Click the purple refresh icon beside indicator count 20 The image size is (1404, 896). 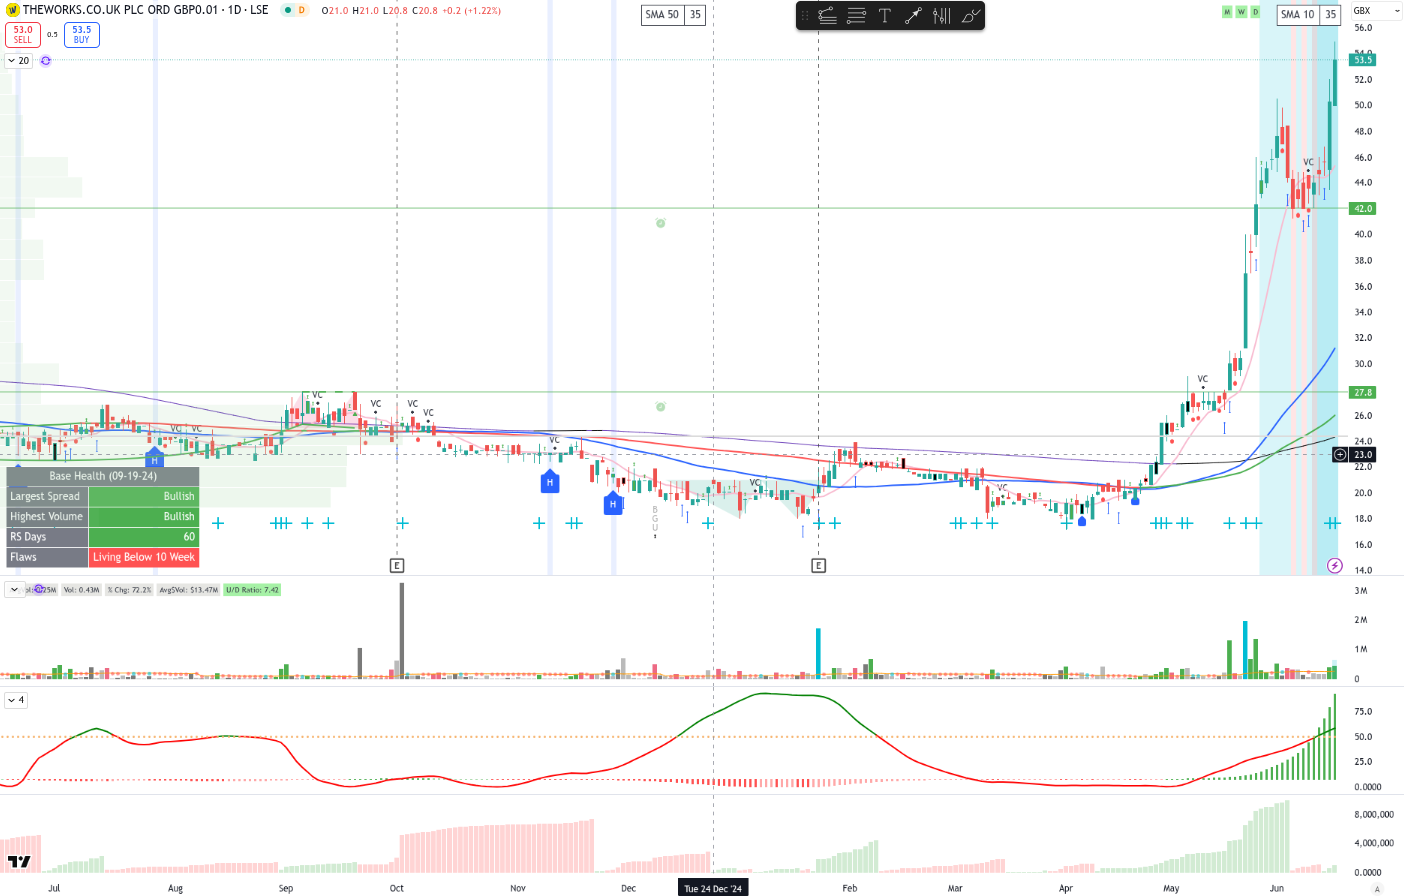(x=46, y=61)
